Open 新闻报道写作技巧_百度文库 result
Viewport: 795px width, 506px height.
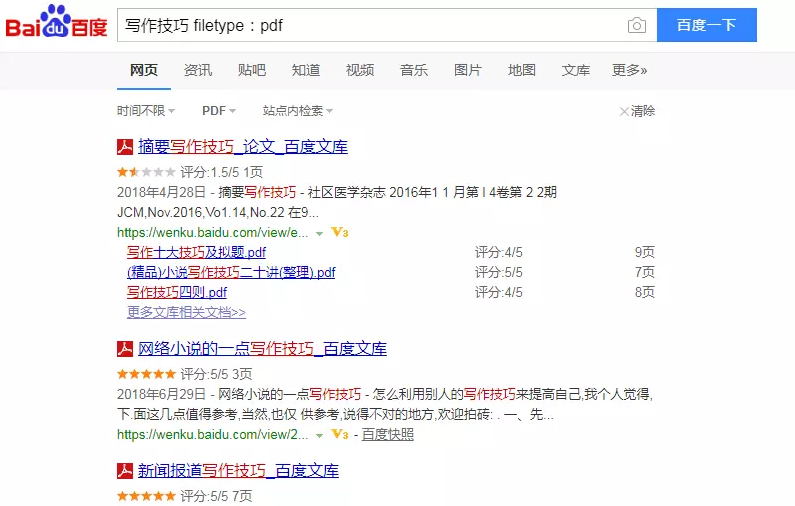click(x=238, y=471)
